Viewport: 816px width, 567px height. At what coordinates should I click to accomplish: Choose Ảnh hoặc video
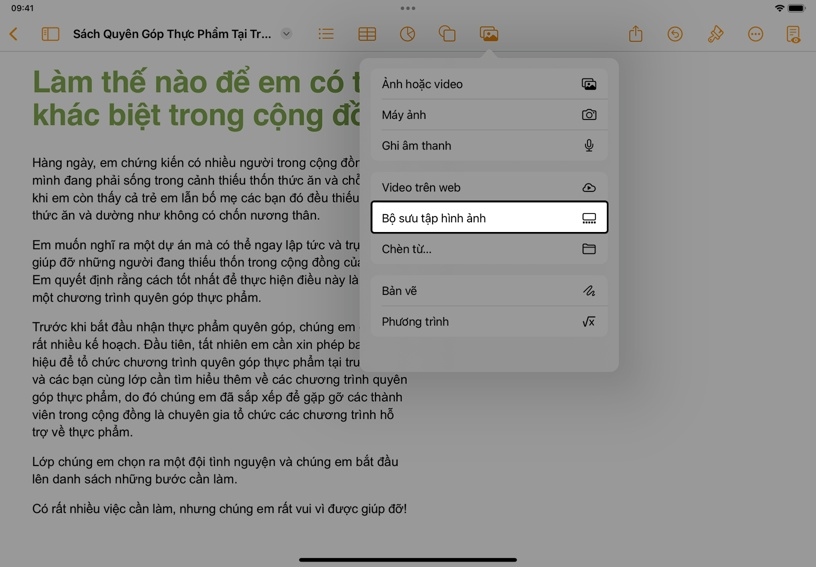489,84
